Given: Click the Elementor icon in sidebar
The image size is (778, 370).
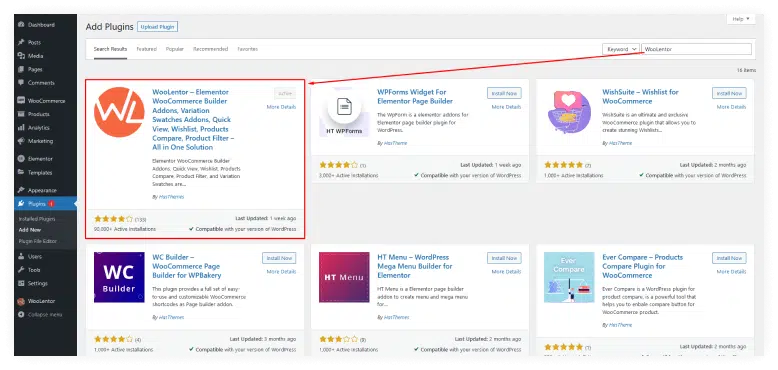Looking at the screenshot, I should pos(21,159).
